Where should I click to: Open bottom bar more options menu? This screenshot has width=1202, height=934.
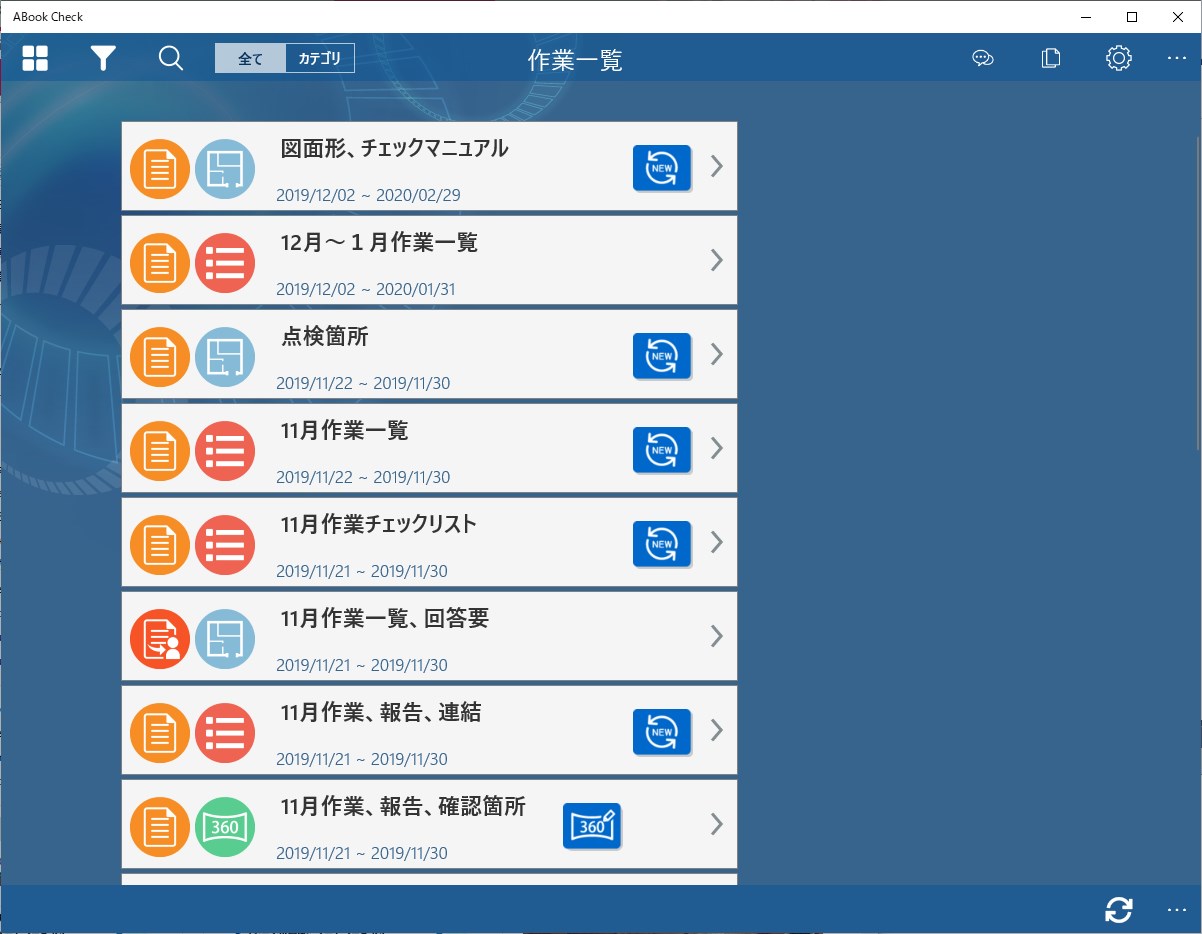coord(1177,910)
